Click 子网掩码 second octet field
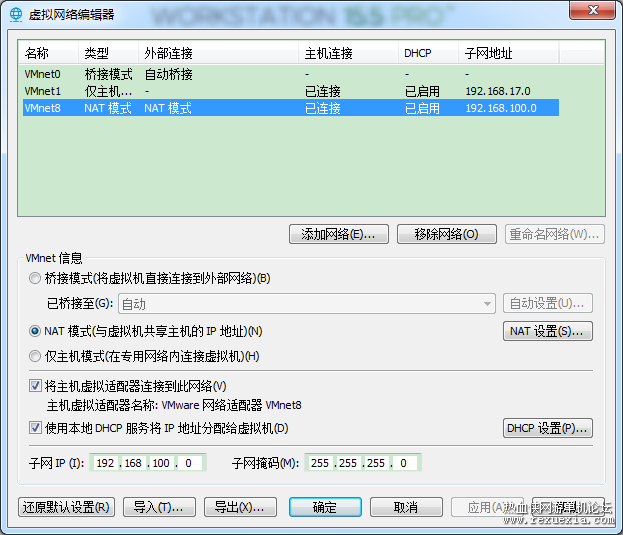 click(348, 463)
